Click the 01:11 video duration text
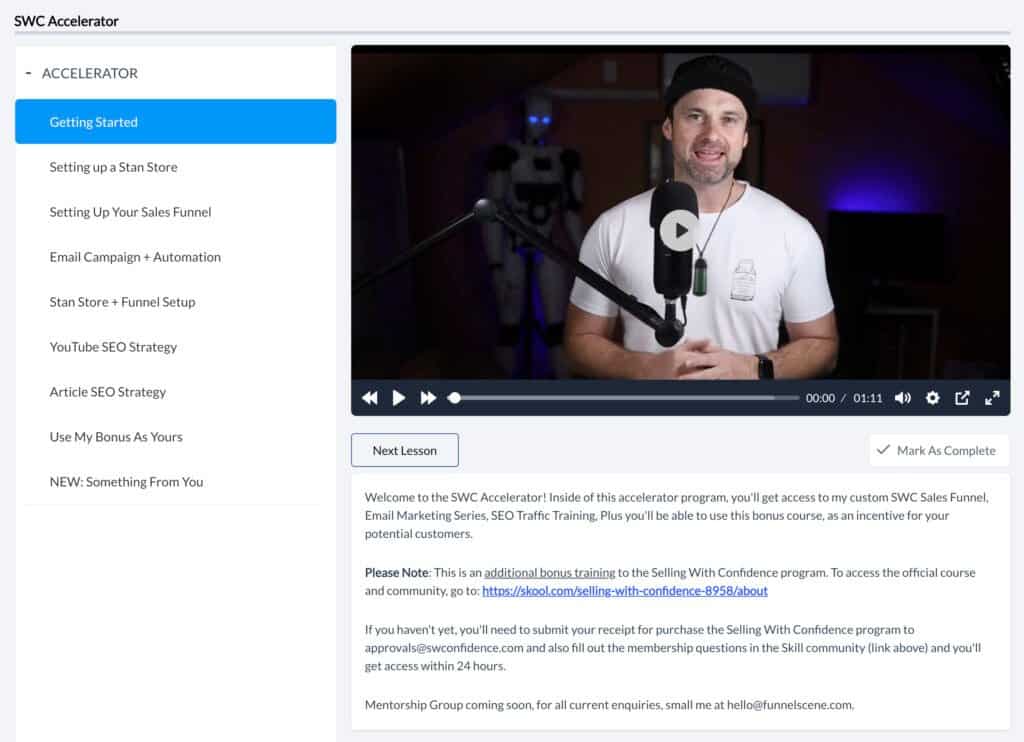This screenshot has height=742, width=1024. [x=867, y=398]
